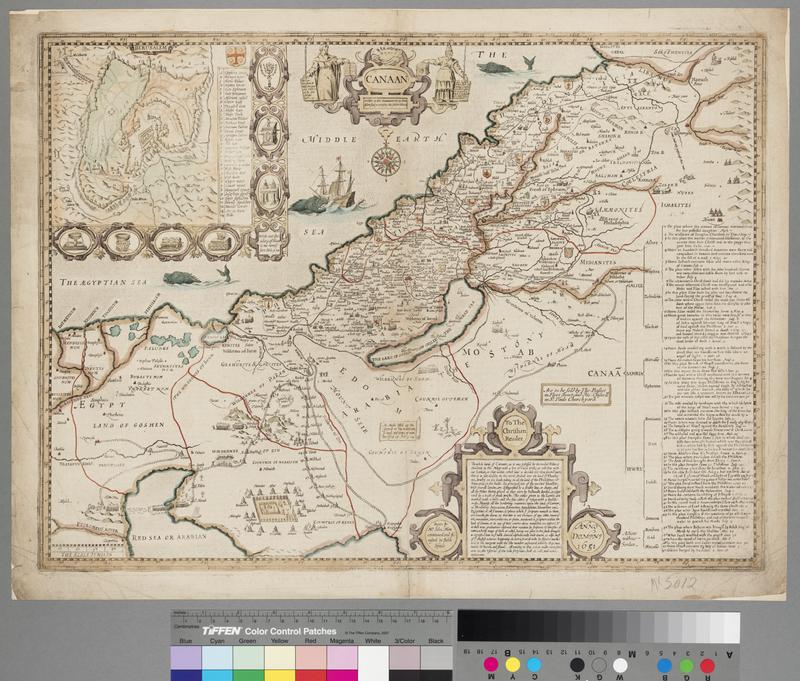The height and width of the screenshot is (681, 800).
Task: Click the compass rose below the title
Action: pos(385,161)
